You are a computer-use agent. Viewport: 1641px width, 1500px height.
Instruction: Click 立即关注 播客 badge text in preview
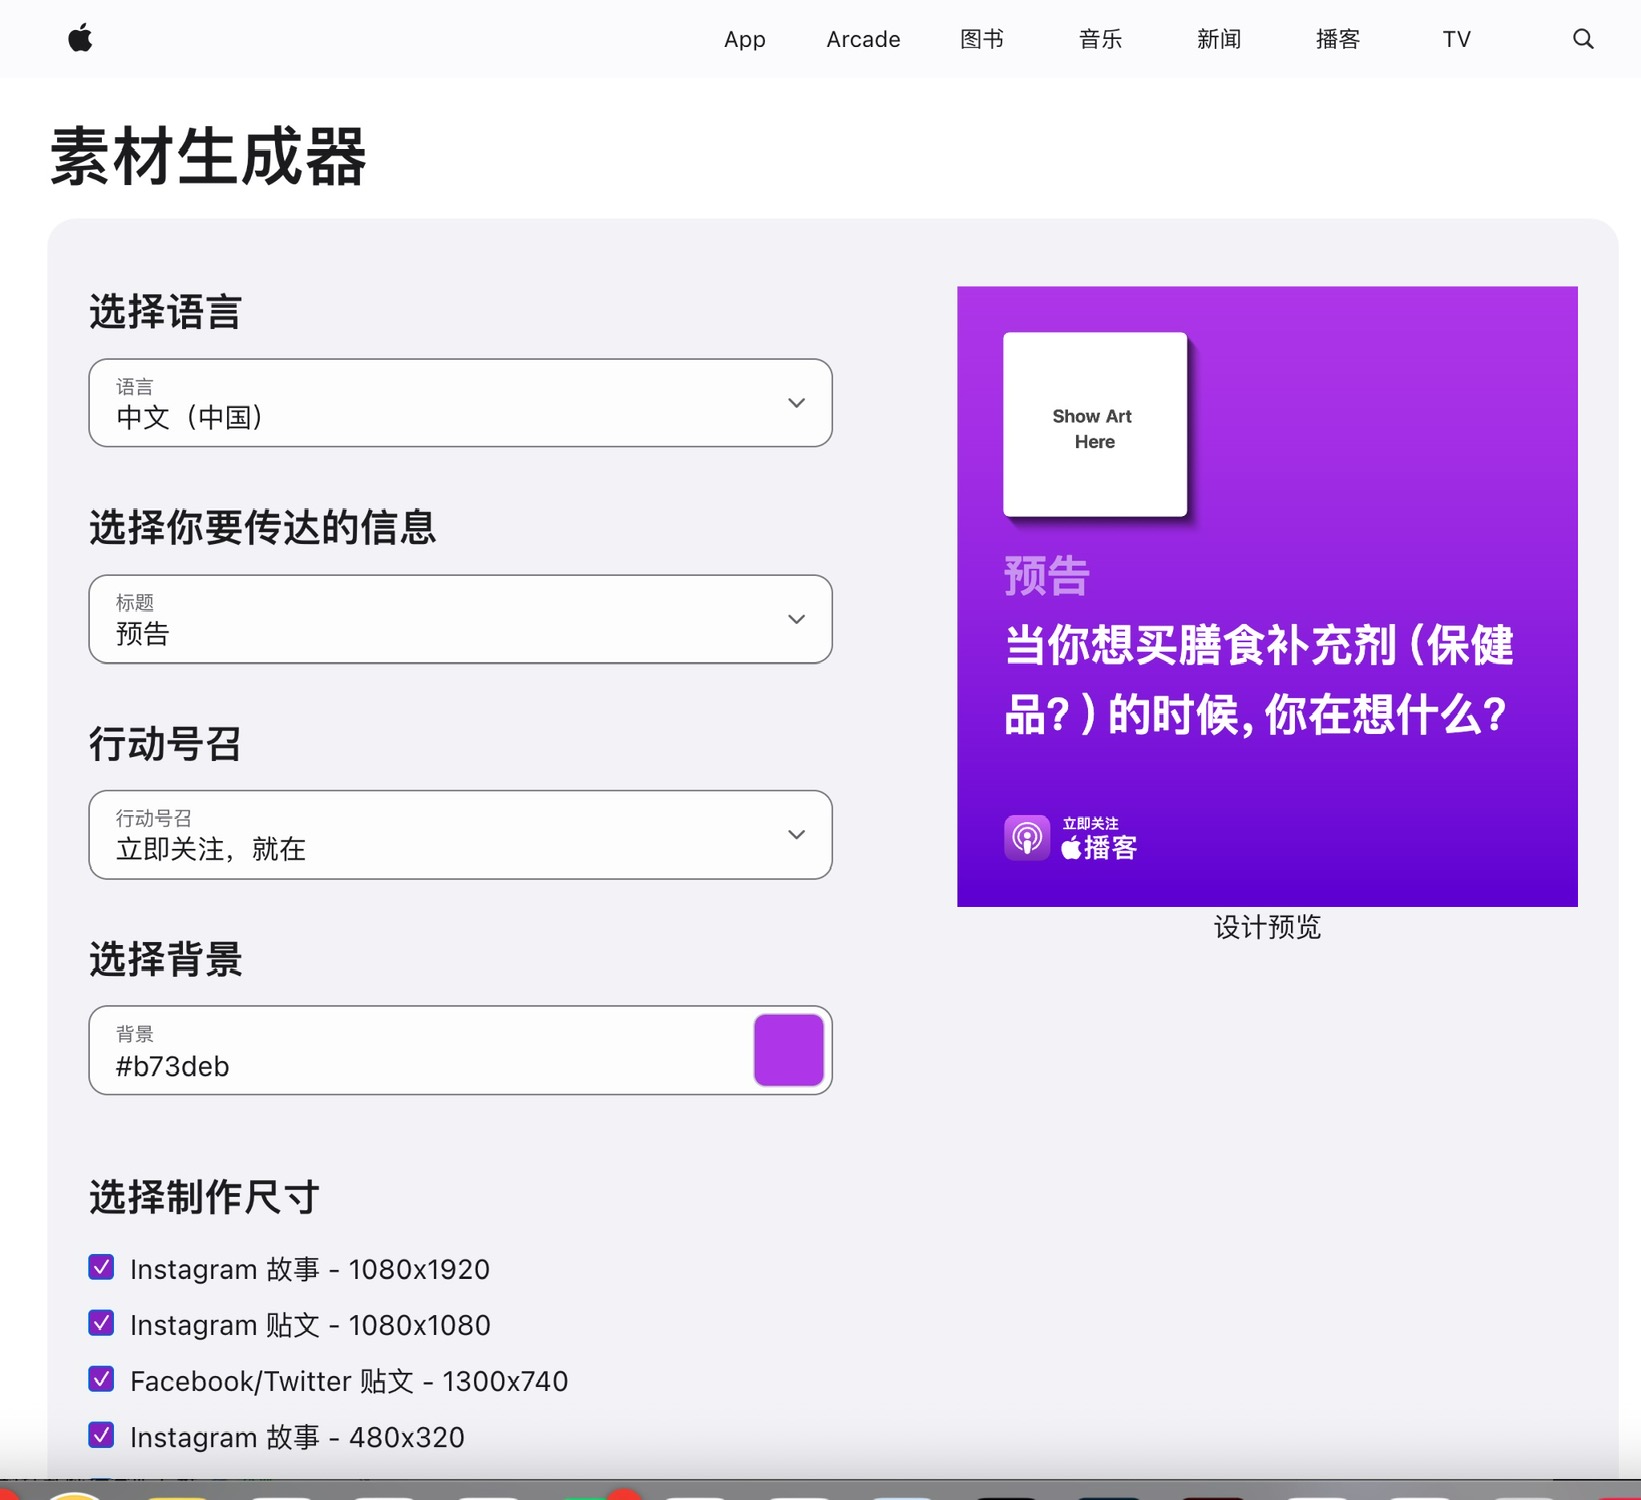point(1099,838)
